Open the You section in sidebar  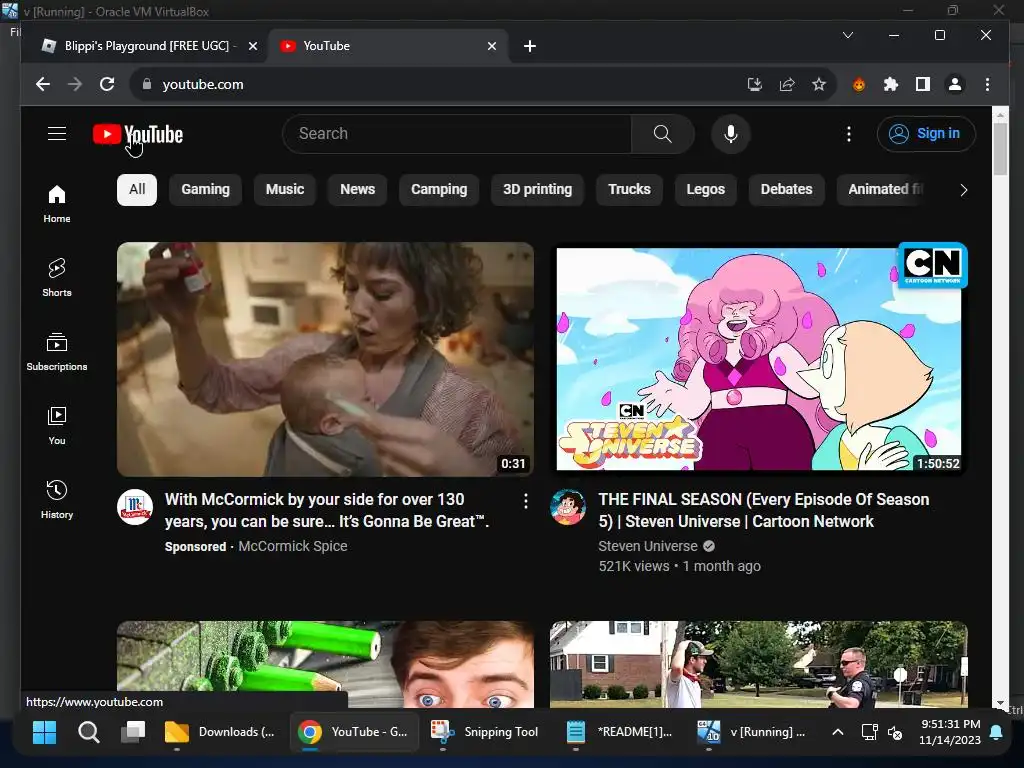point(57,426)
